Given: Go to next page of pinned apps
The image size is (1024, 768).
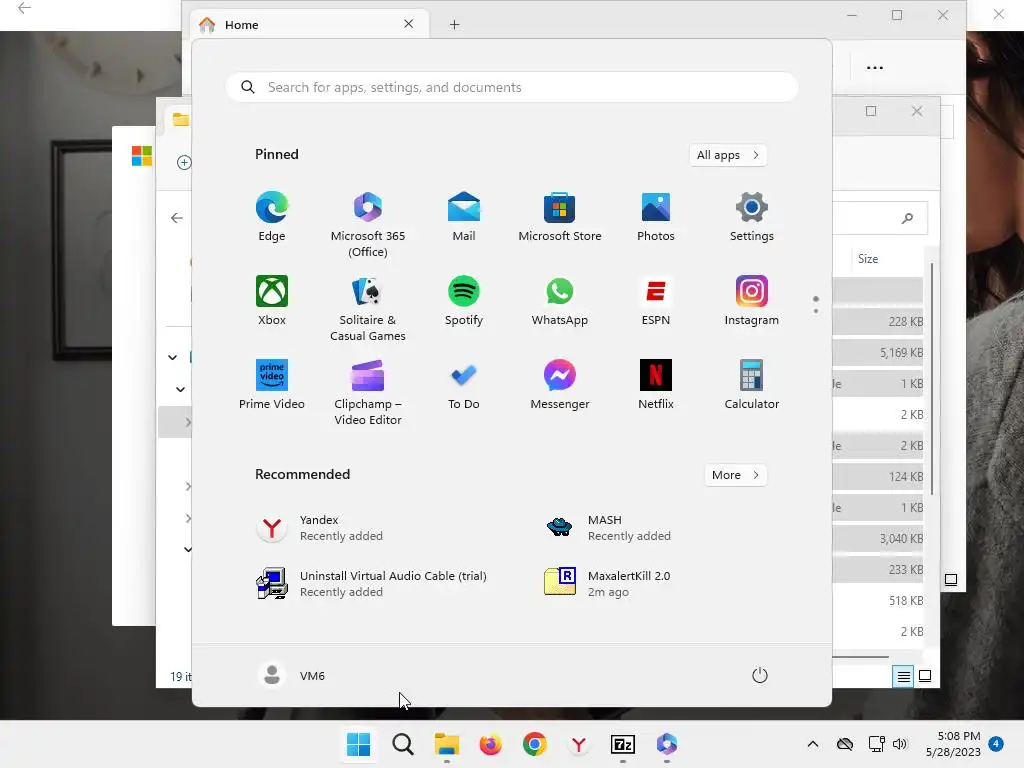Looking at the screenshot, I should click(x=816, y=310).
